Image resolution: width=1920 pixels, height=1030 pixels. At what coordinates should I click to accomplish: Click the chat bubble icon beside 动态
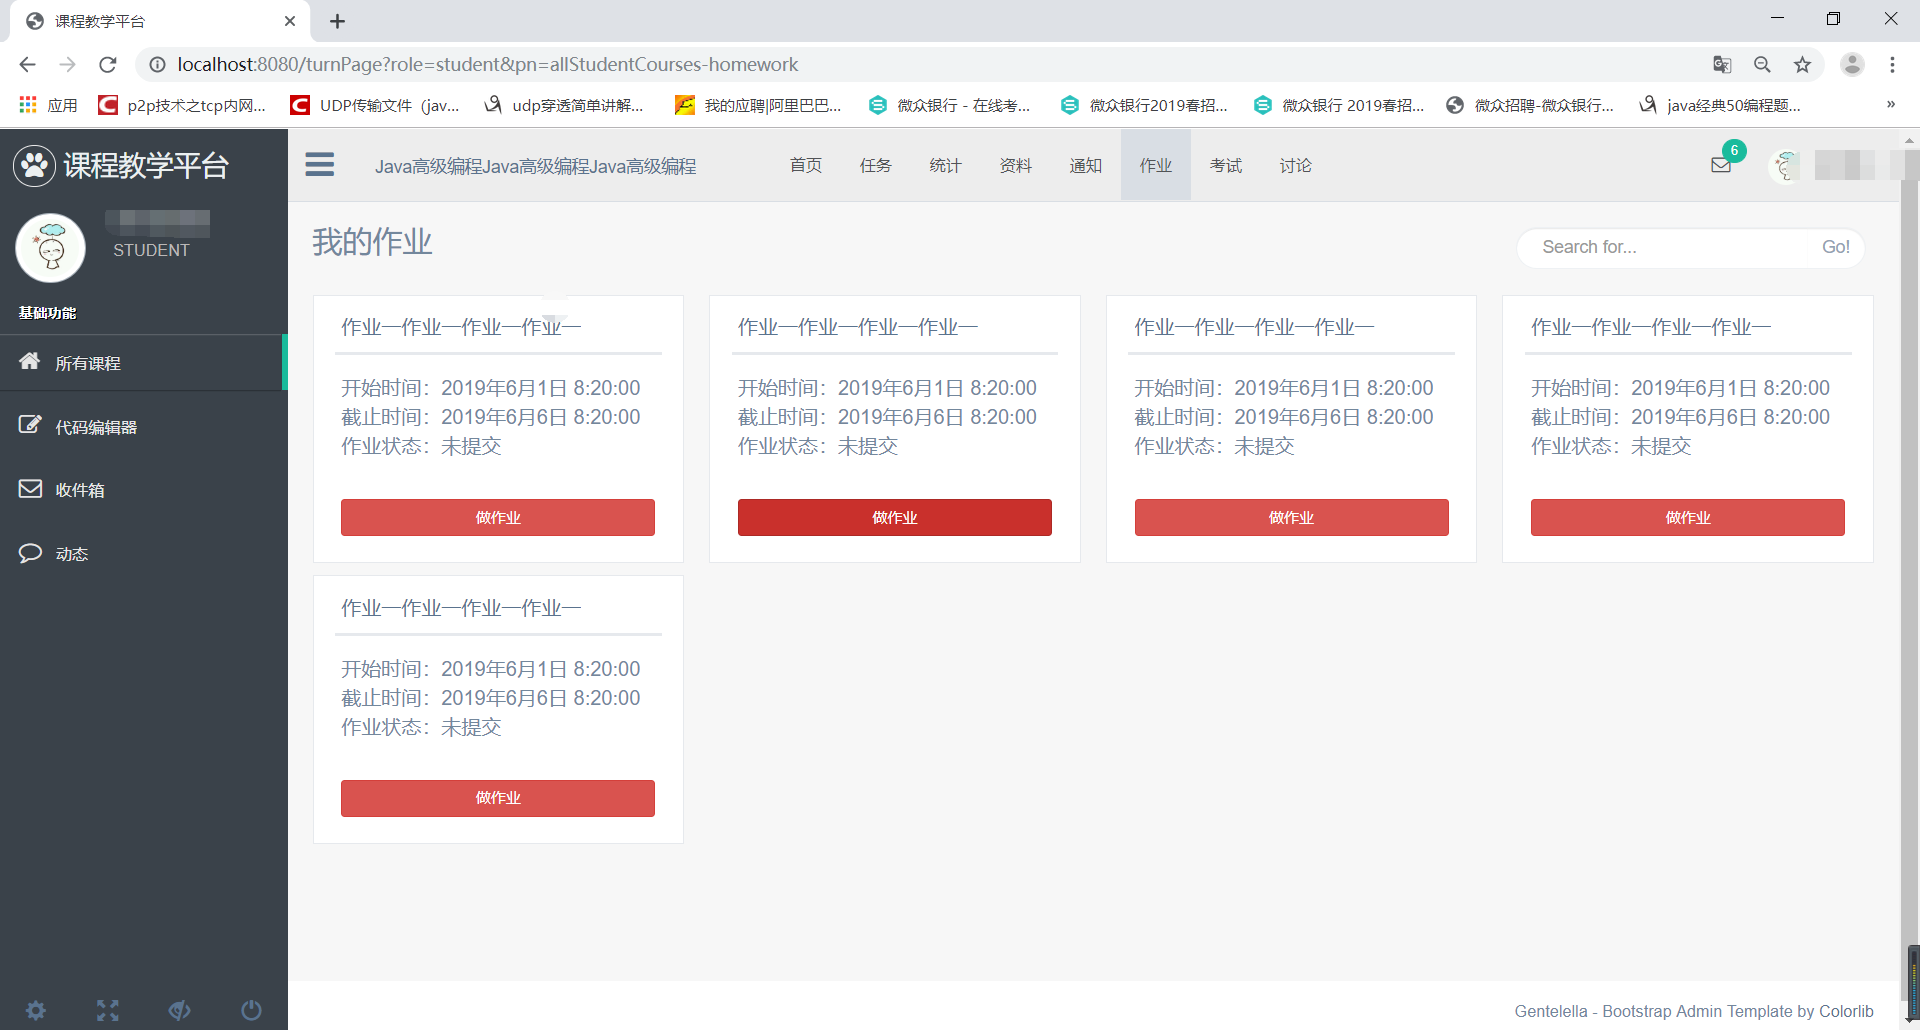(30, 553)
